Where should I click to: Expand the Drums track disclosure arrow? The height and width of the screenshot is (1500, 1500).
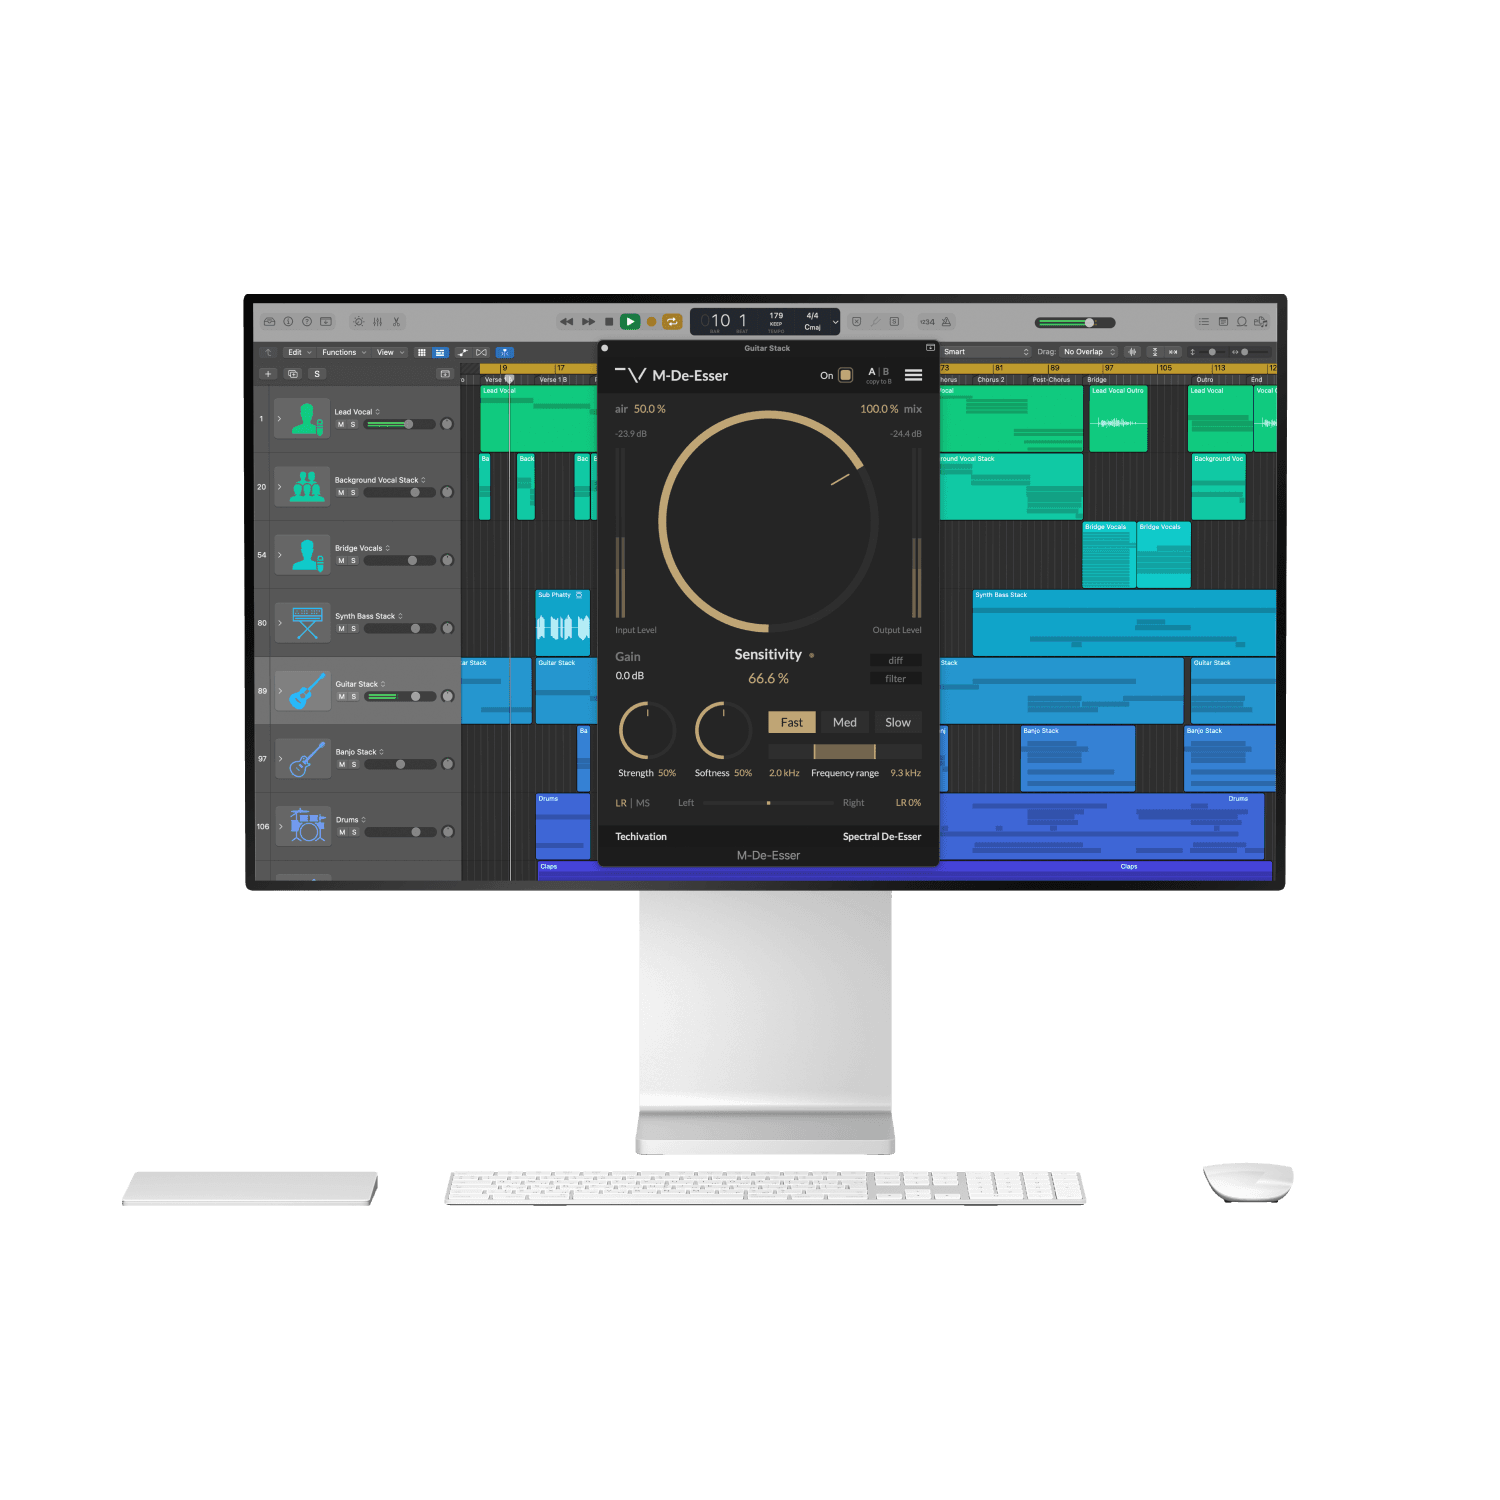pos(279,827)
